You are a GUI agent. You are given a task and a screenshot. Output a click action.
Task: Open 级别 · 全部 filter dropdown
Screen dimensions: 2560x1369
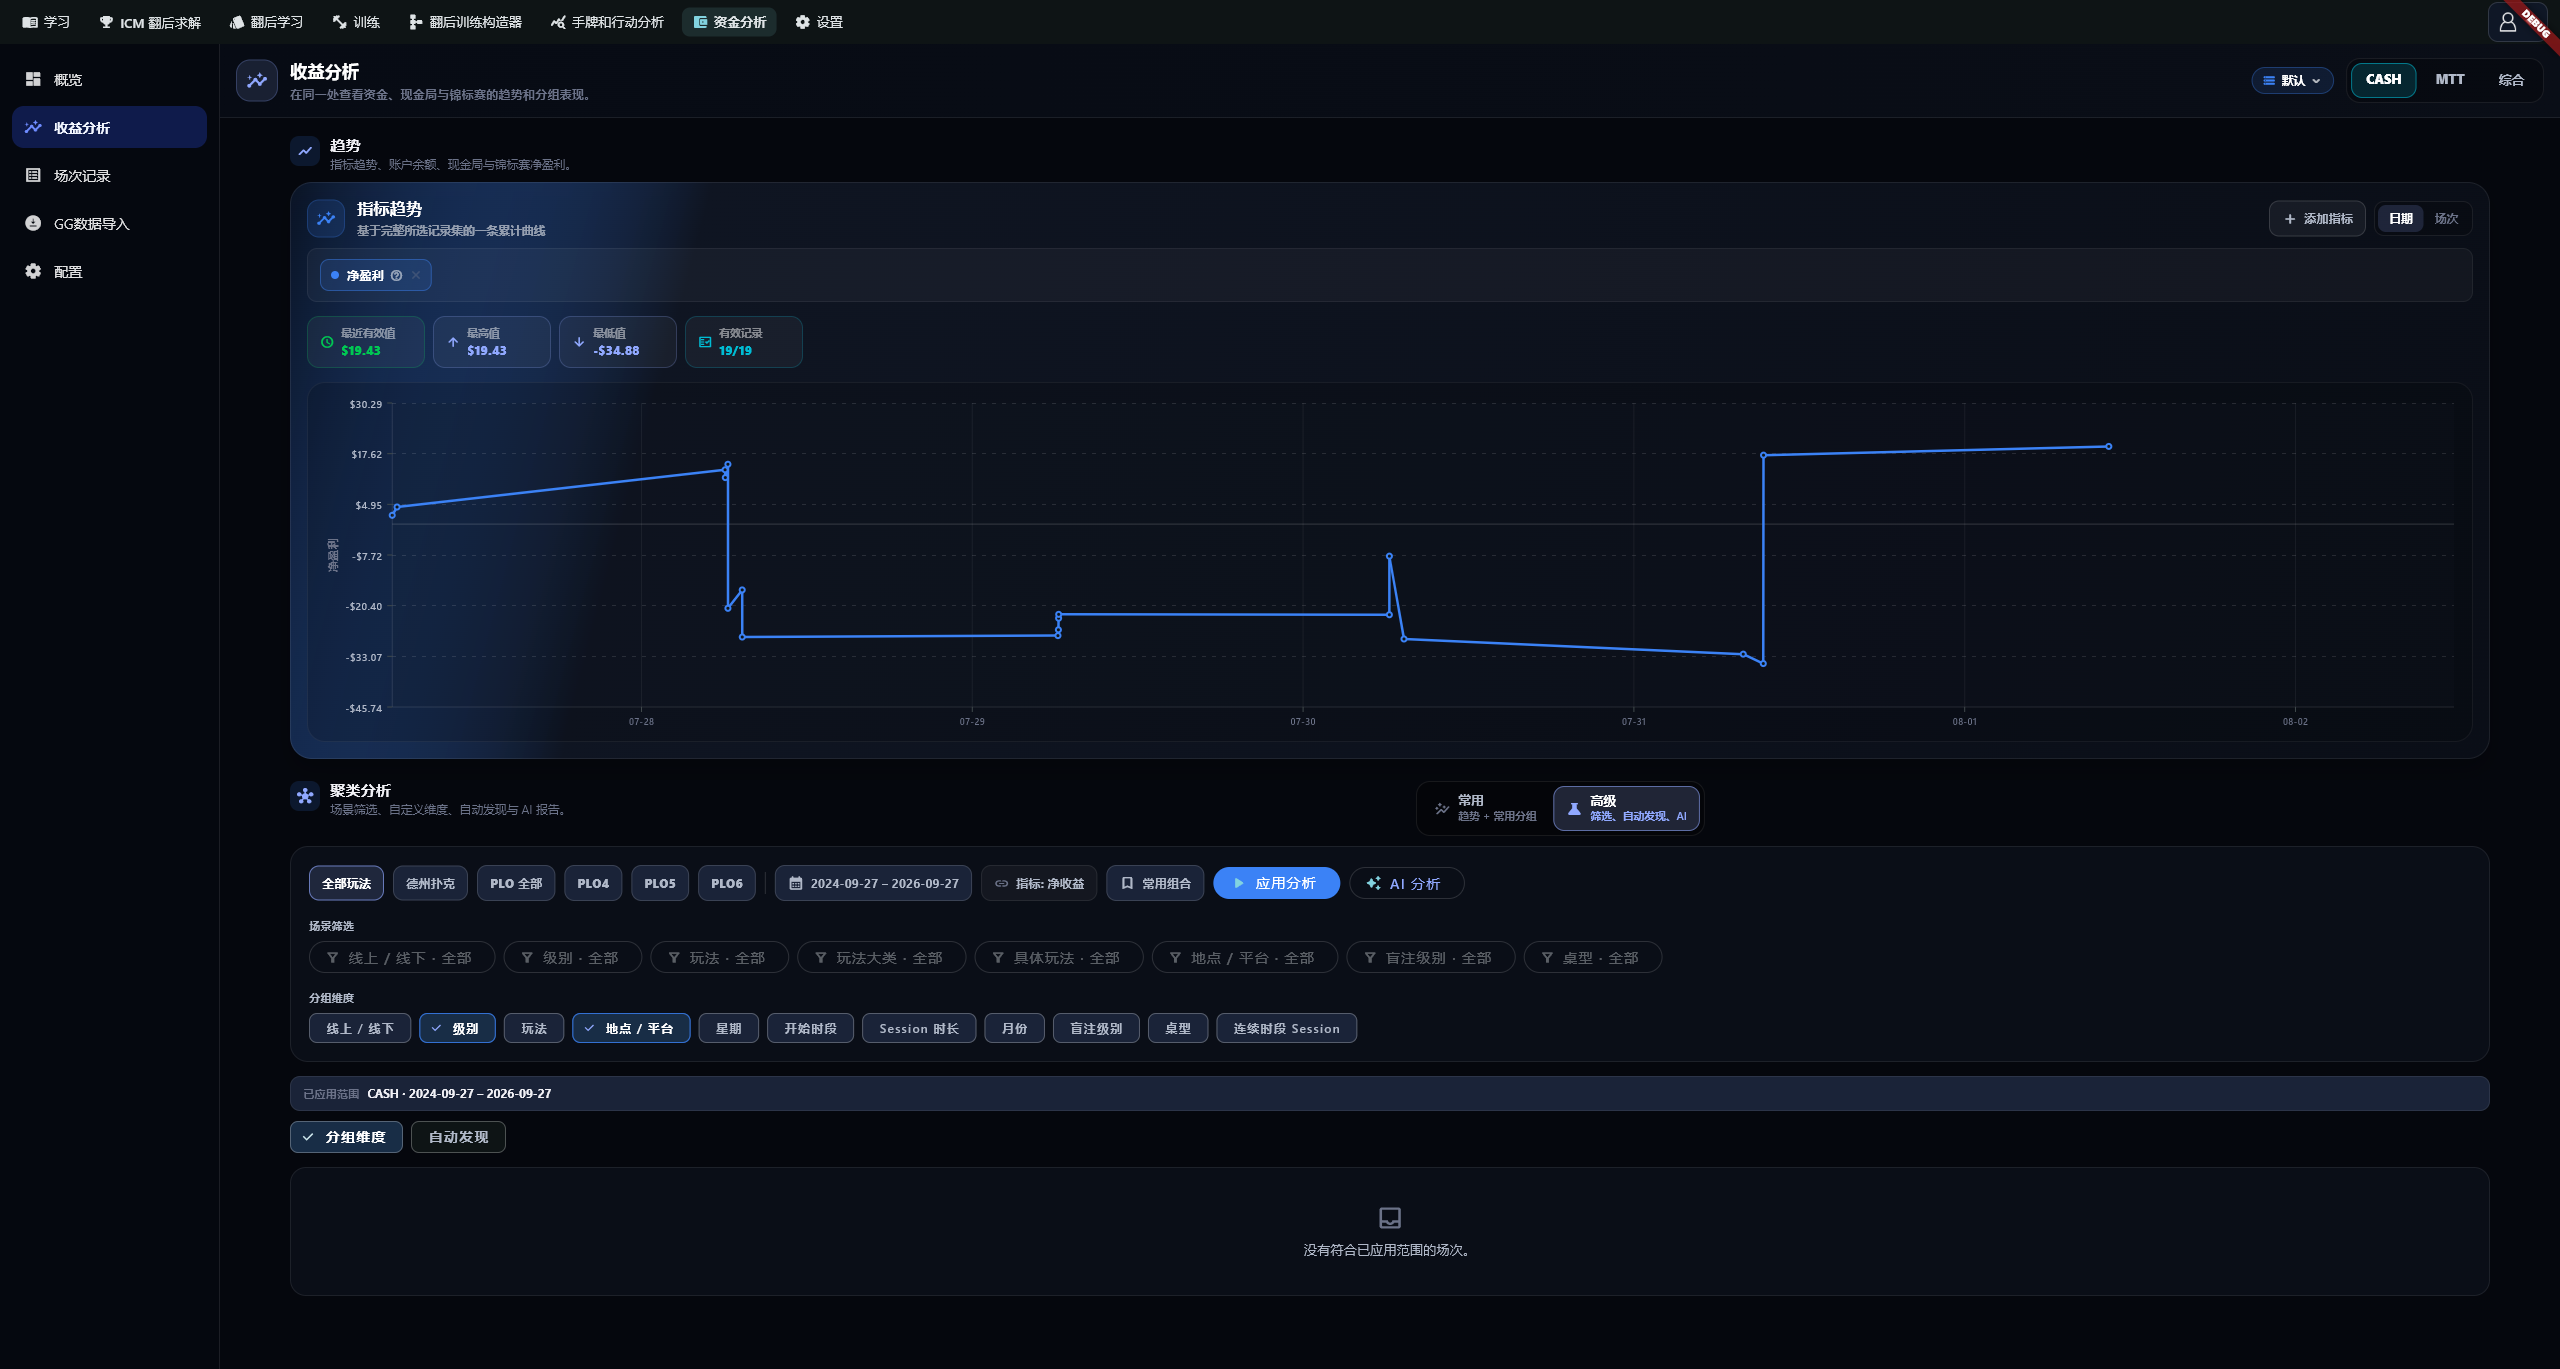click(x=573, y=957)
